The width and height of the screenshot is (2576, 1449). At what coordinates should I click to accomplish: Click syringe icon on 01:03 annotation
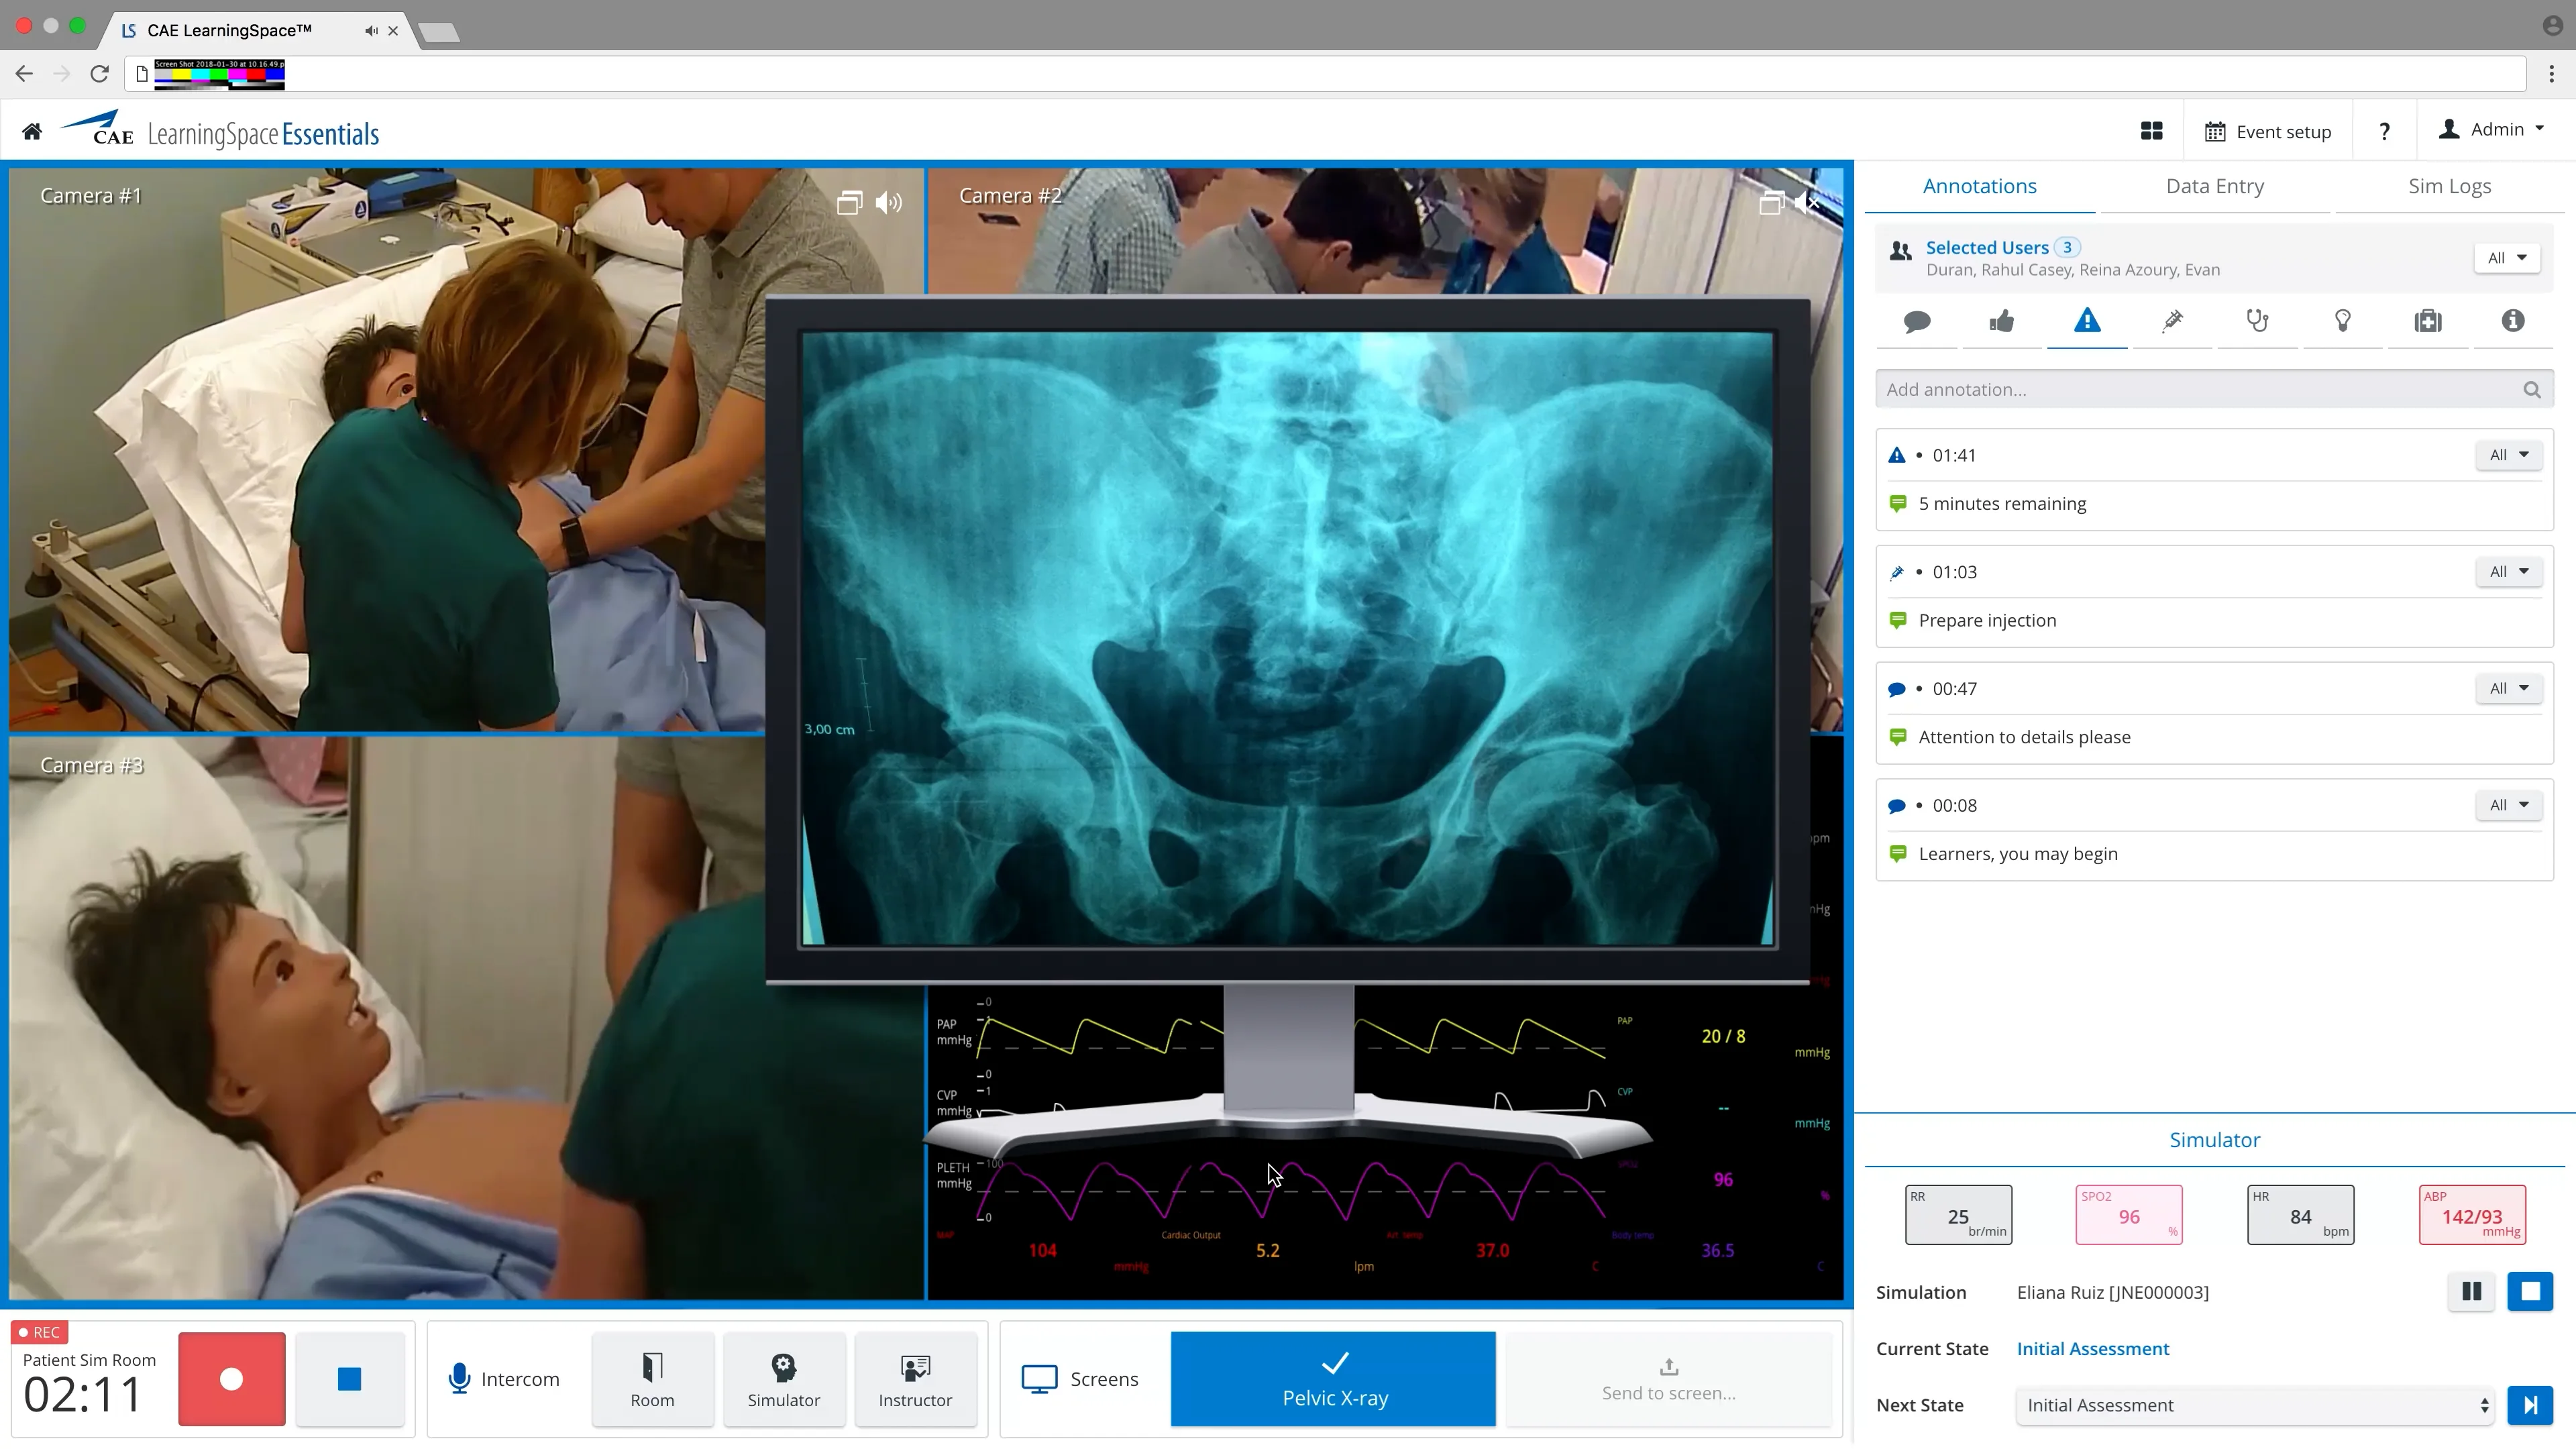(x=1896, y=573)
